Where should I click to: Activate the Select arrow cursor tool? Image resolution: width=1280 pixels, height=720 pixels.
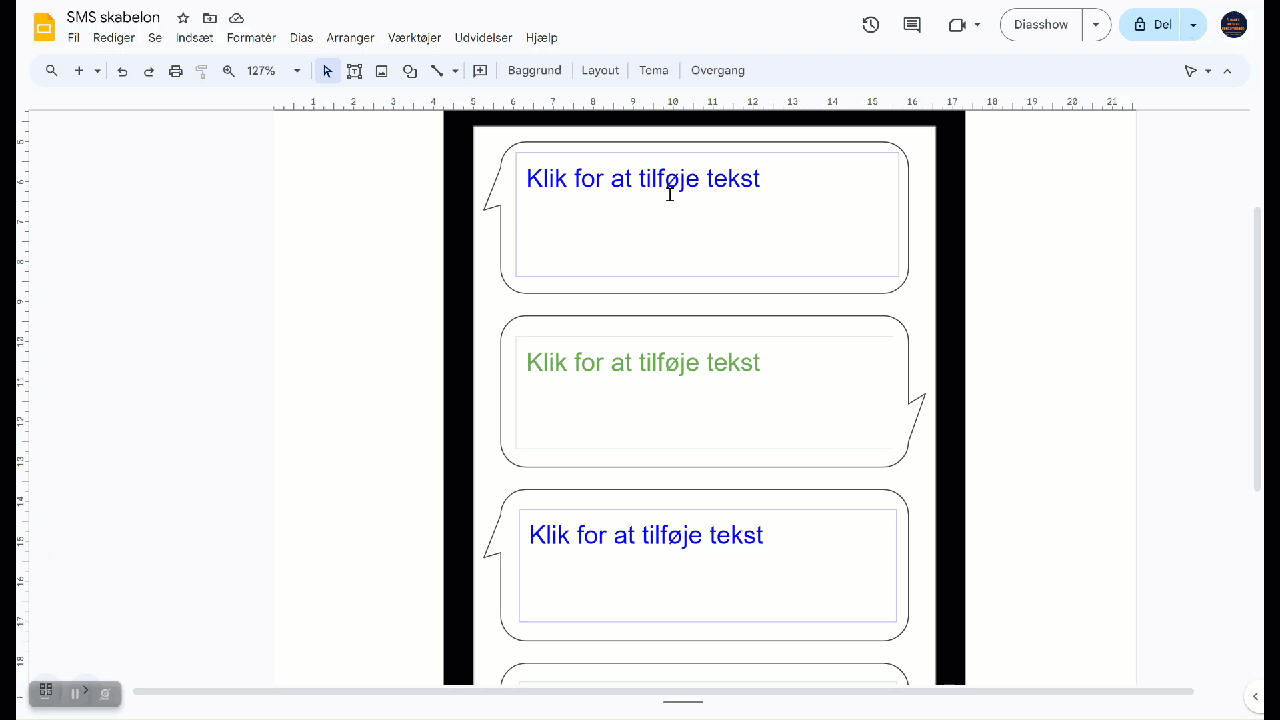point(327,71)
